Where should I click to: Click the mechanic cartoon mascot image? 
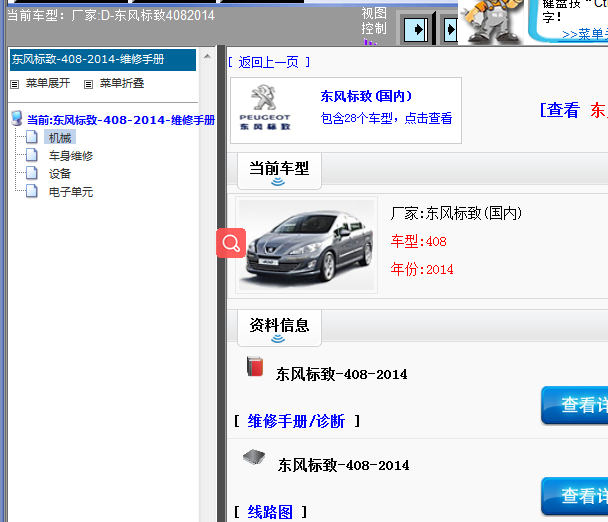pos(492,21)
